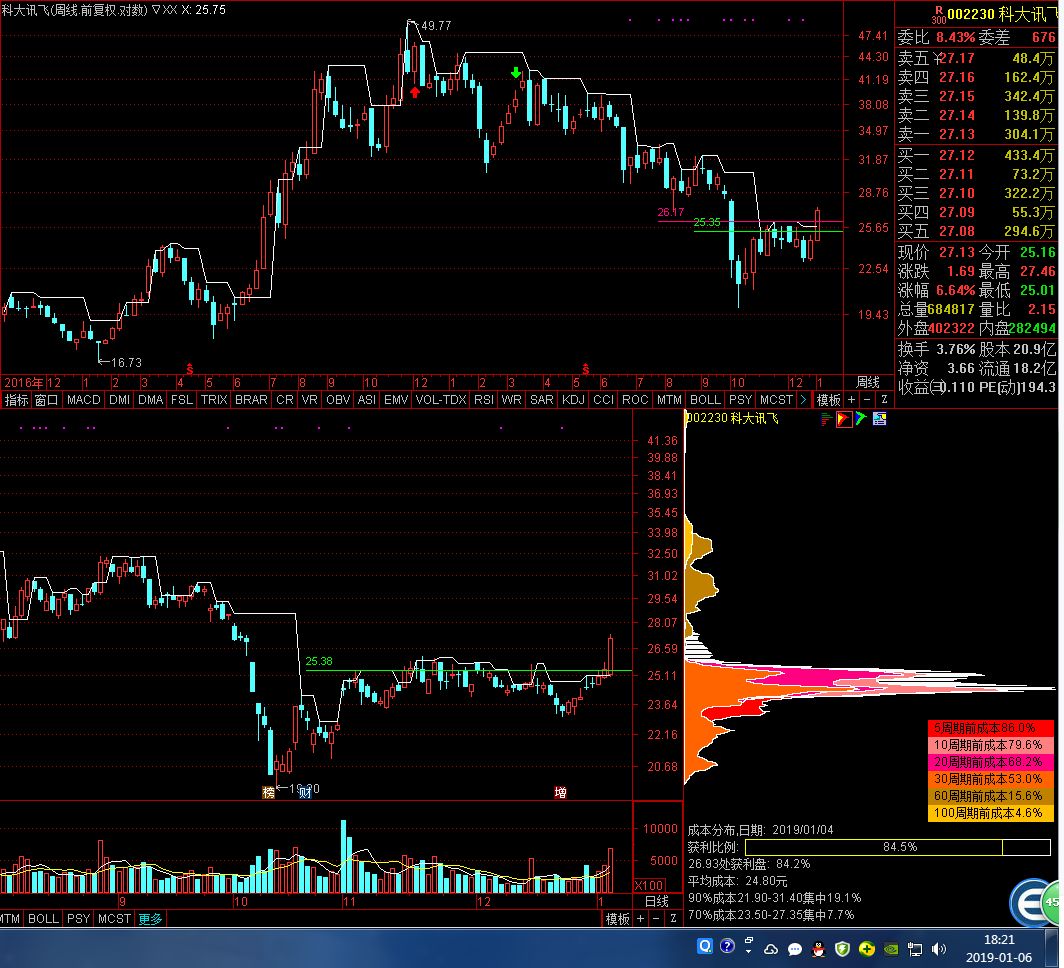Open 更多 indicator list at bottom
This screenshot has width=1064, height=968.
click(150, 918)
